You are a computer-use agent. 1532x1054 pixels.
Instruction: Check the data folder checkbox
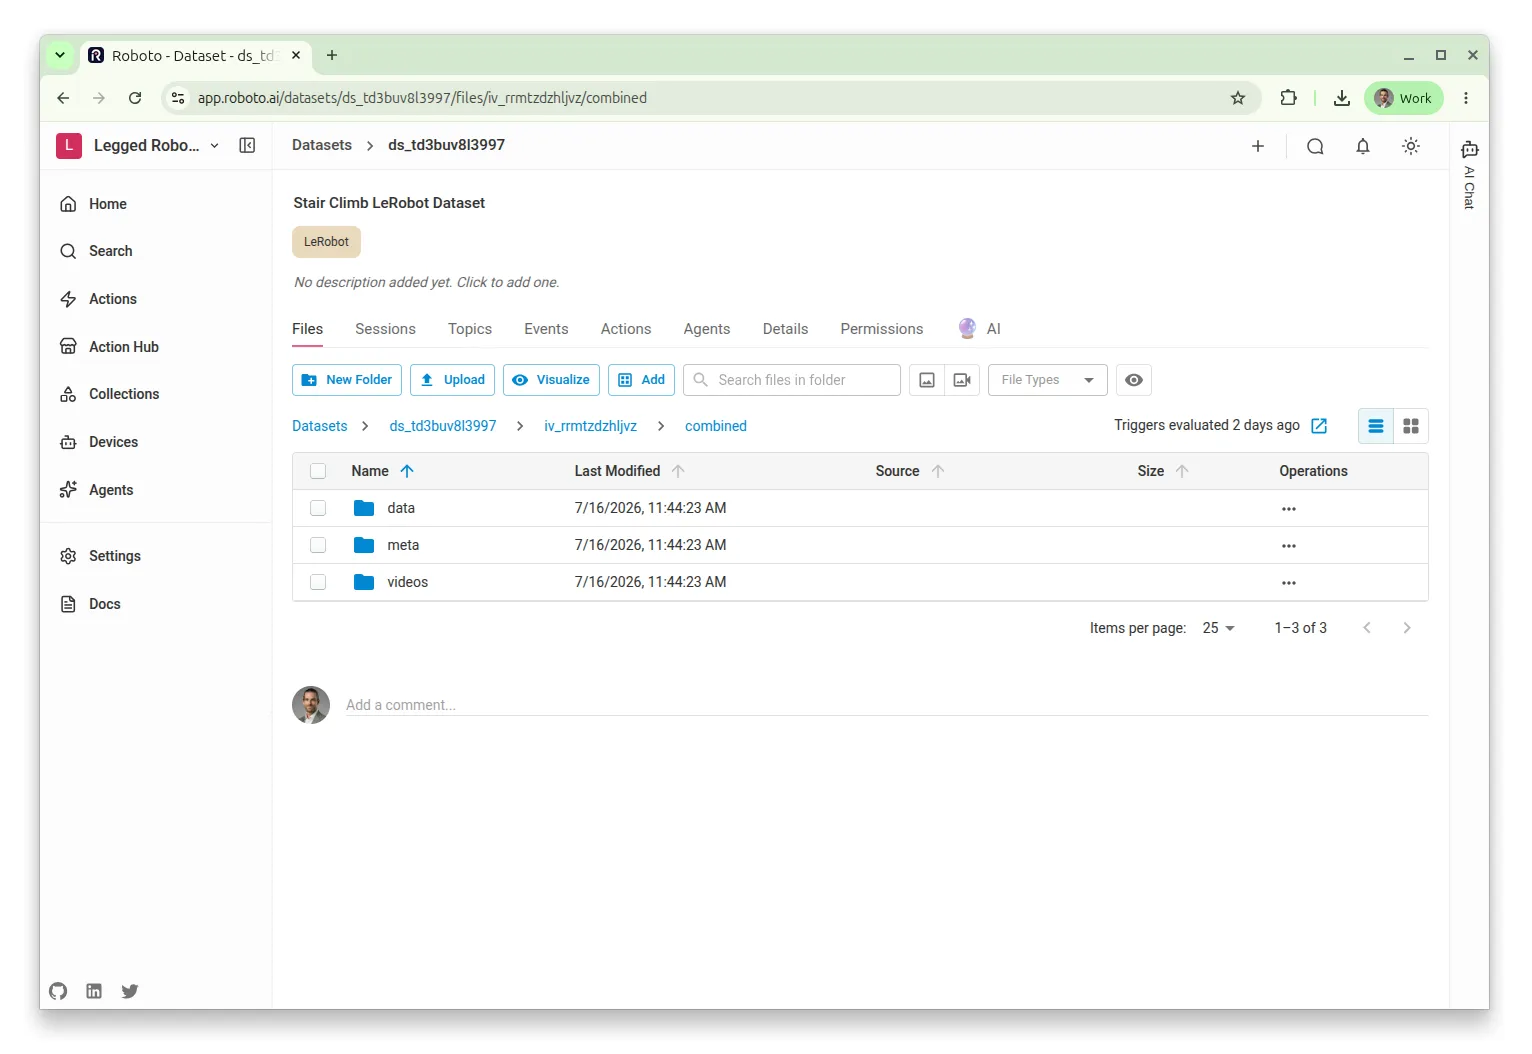pyautogui.click(x=318, y=508)
